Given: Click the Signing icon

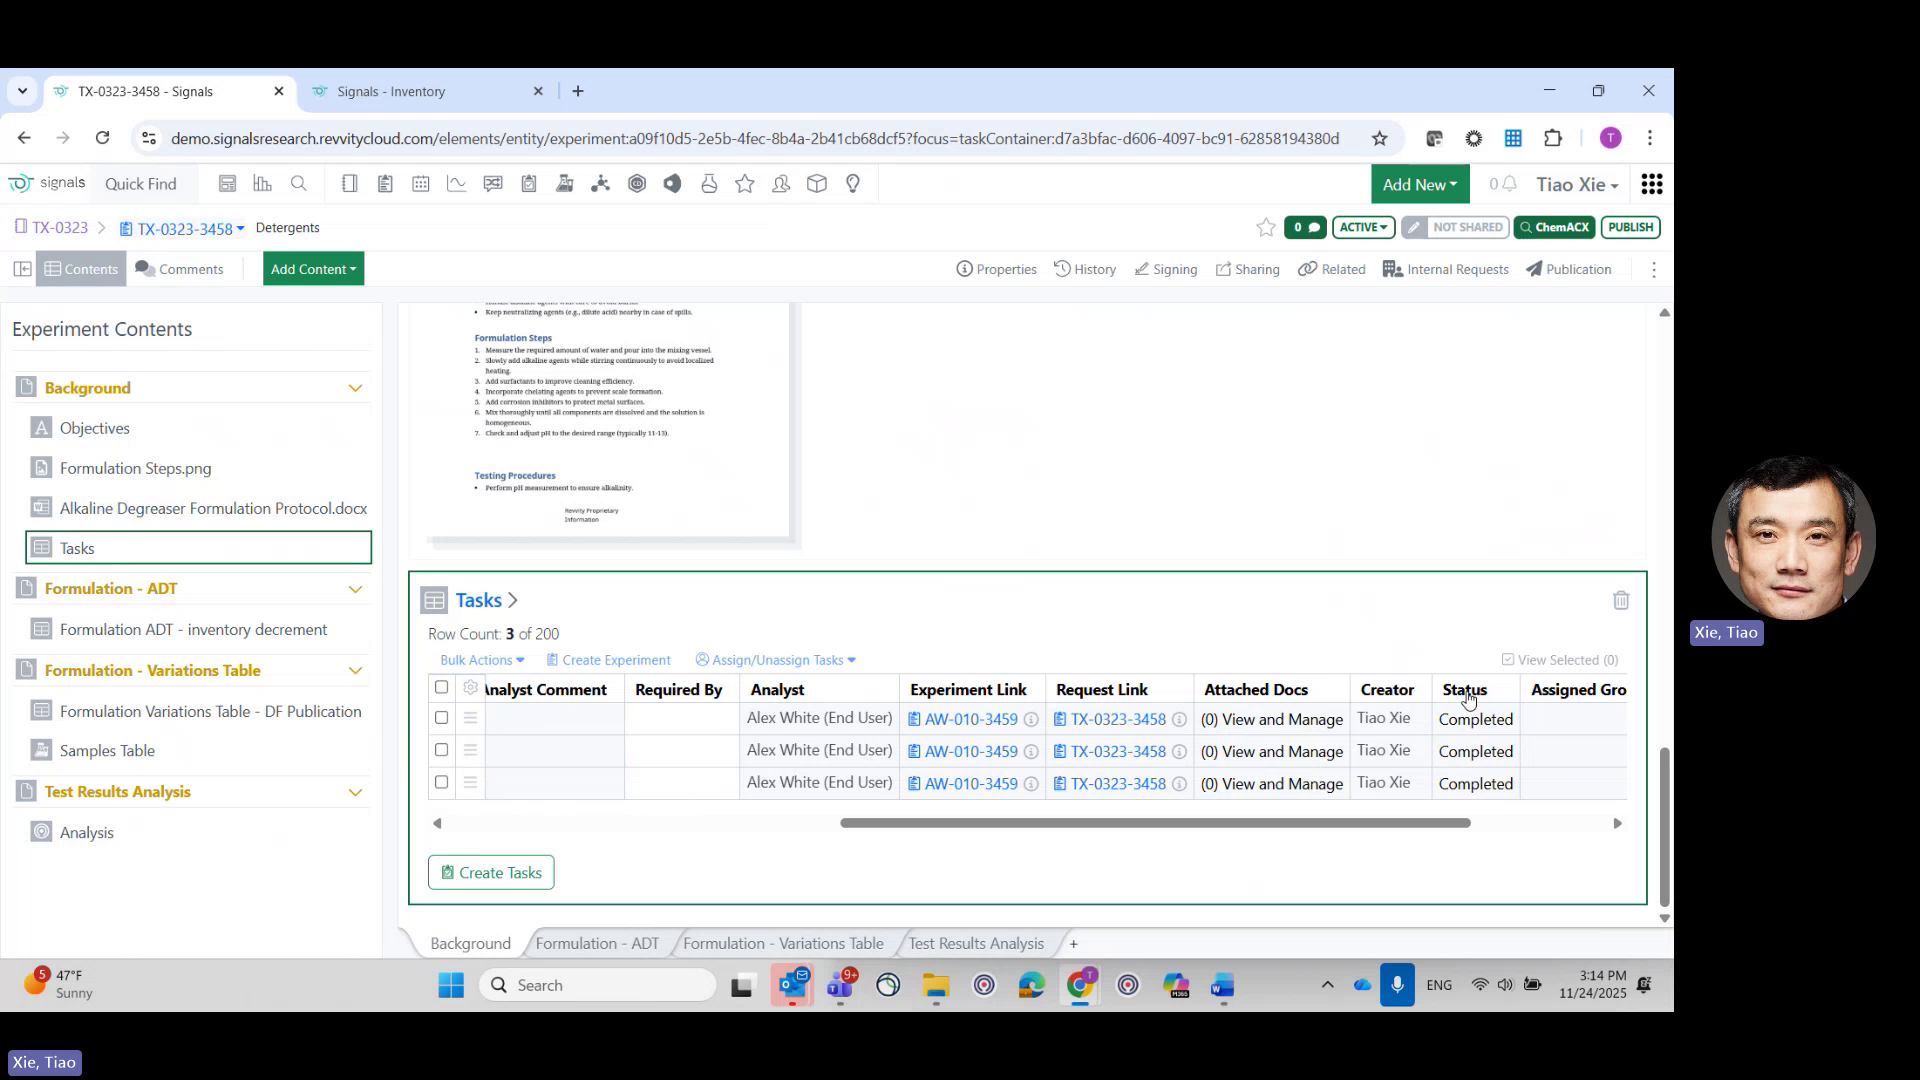Looking at the screenshot, I should coord(1165,269).
